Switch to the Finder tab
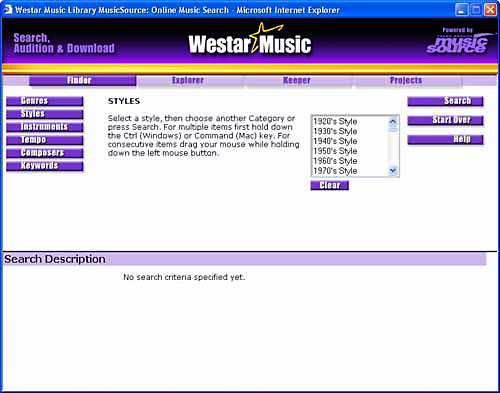Screen dimensions: 500x393 pos(83,80)
